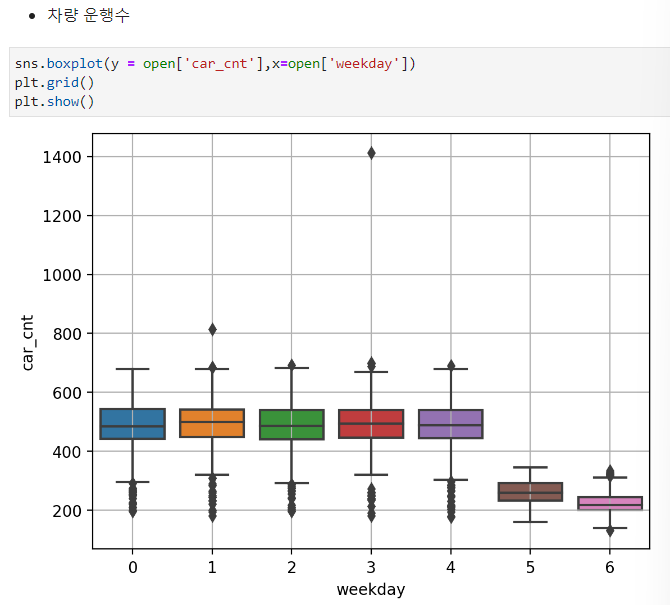Click the plt.grid() code line
Viewport: 670px width, 605px height.
(54, 82)
